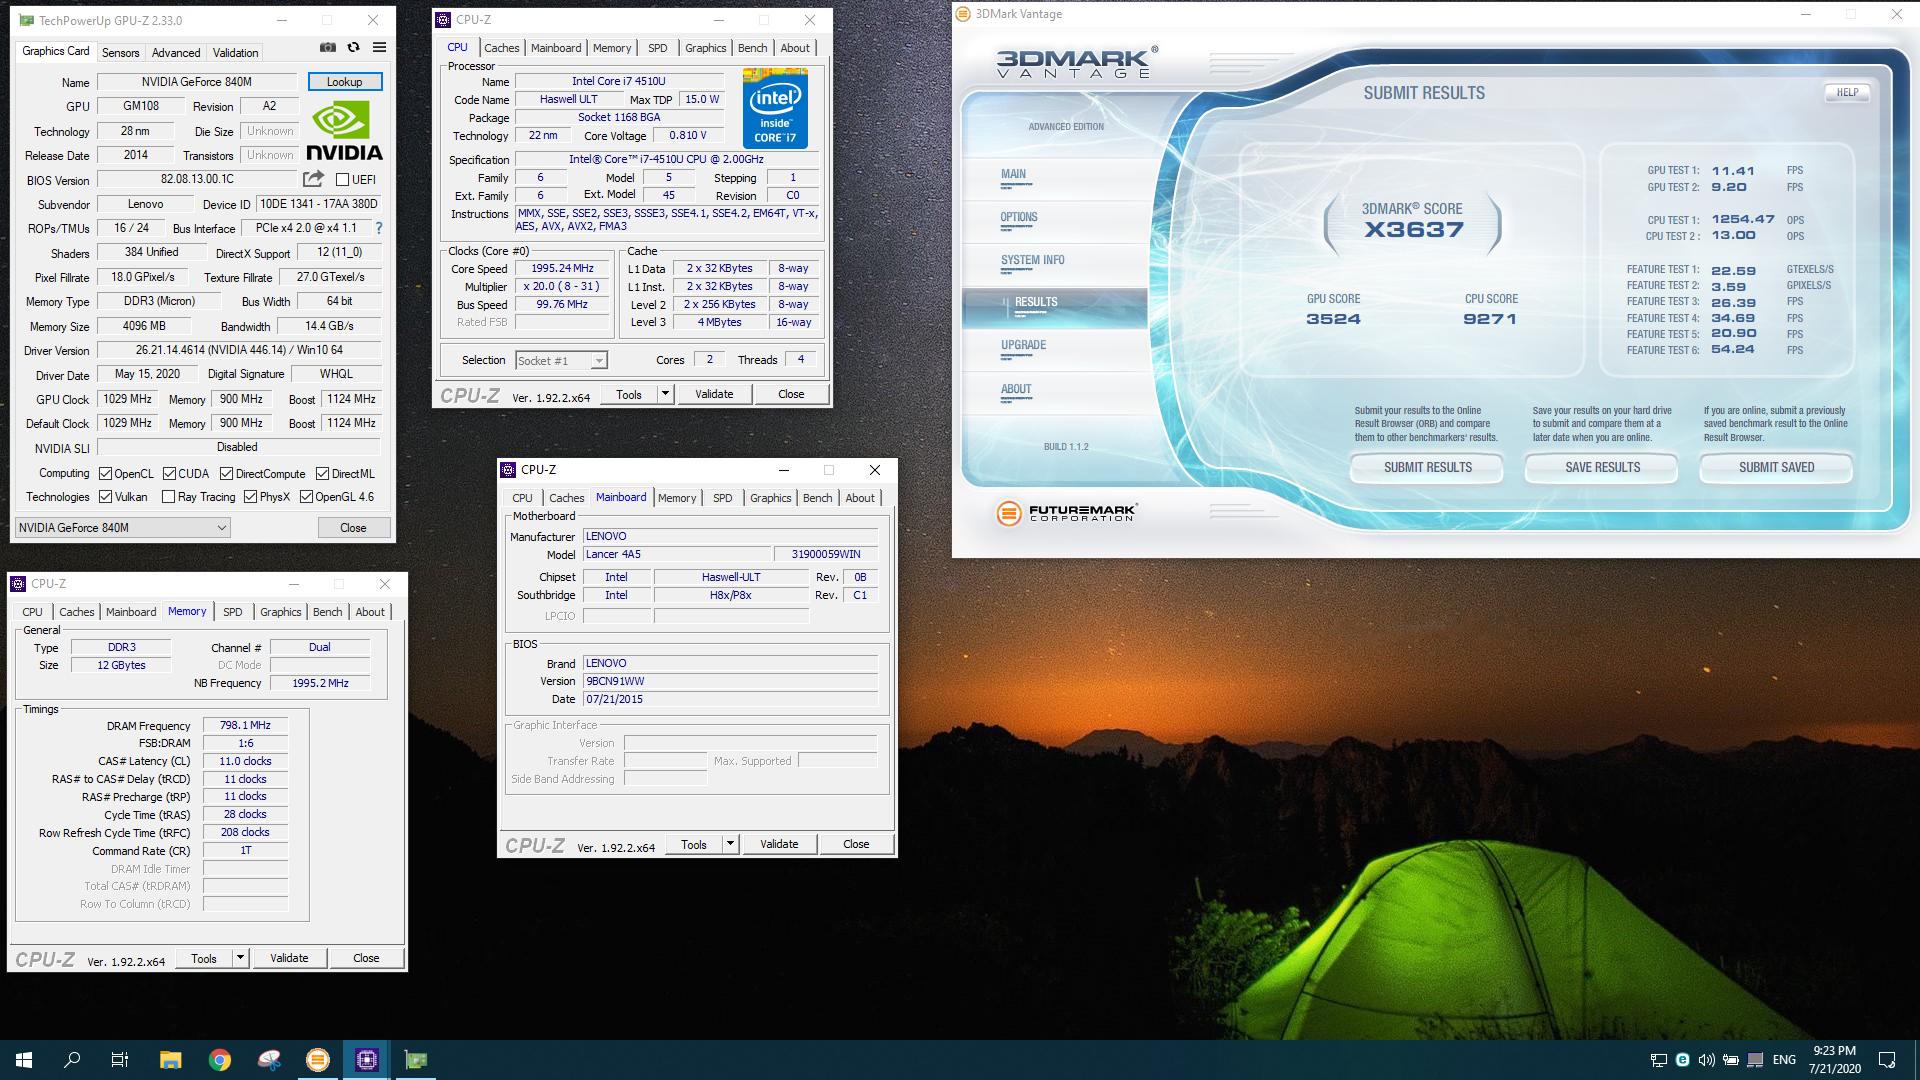The image size is (1920, 1080).
Task: Open OPTIONS in 3DMark Vantage sidebar
Action: pos(1019,217)
